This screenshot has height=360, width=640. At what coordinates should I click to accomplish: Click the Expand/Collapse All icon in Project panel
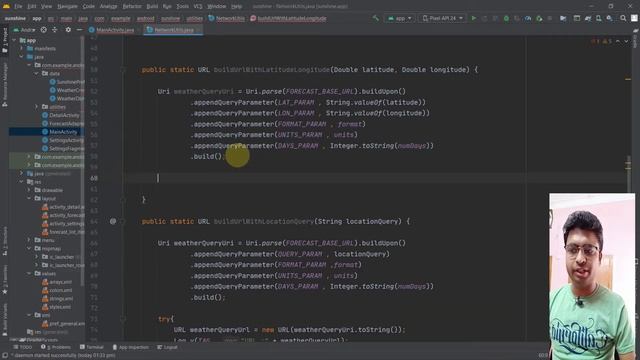click(55, 30)
